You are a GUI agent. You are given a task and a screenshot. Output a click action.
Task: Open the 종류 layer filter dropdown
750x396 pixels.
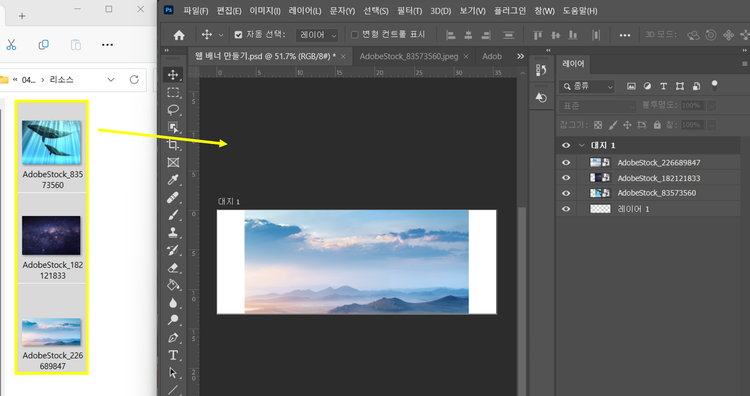586,87
